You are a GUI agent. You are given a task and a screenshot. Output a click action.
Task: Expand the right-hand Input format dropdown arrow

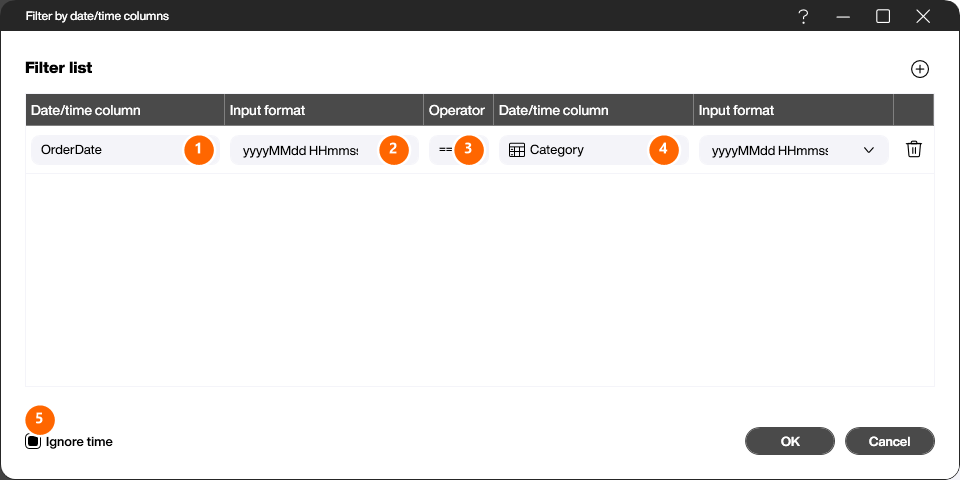(868, 150)
